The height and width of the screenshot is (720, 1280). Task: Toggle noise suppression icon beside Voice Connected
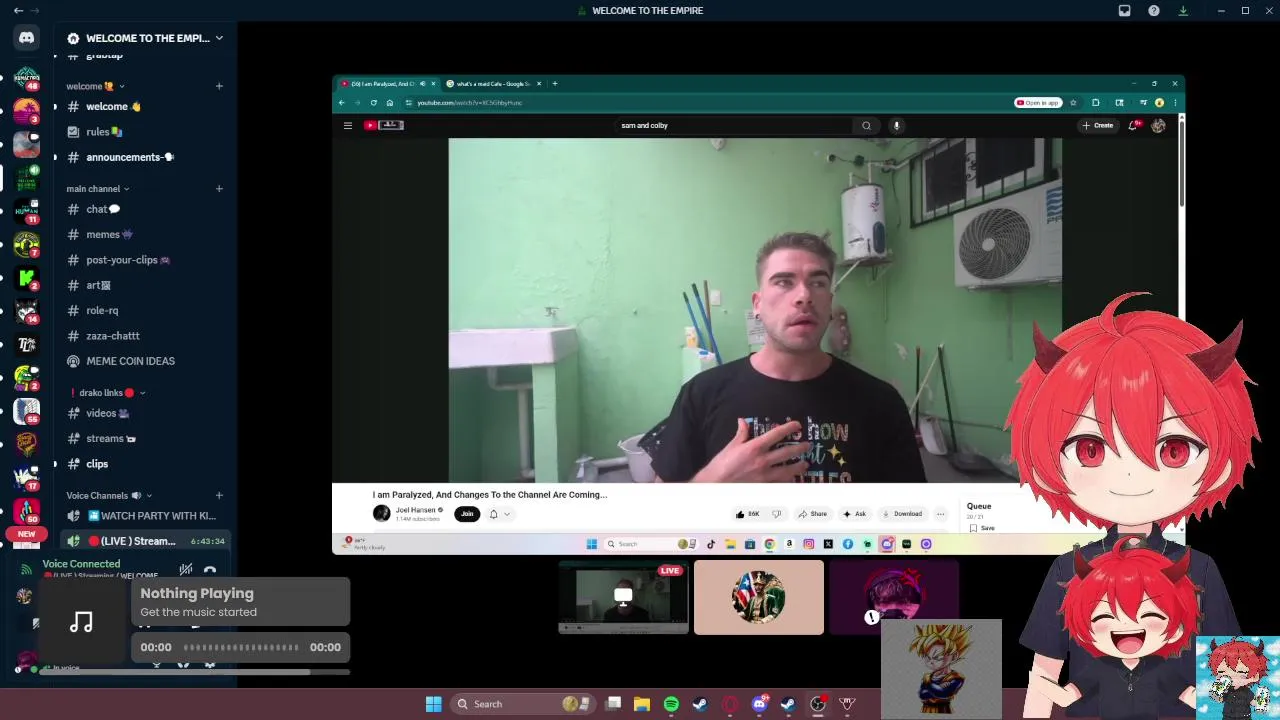186,570
